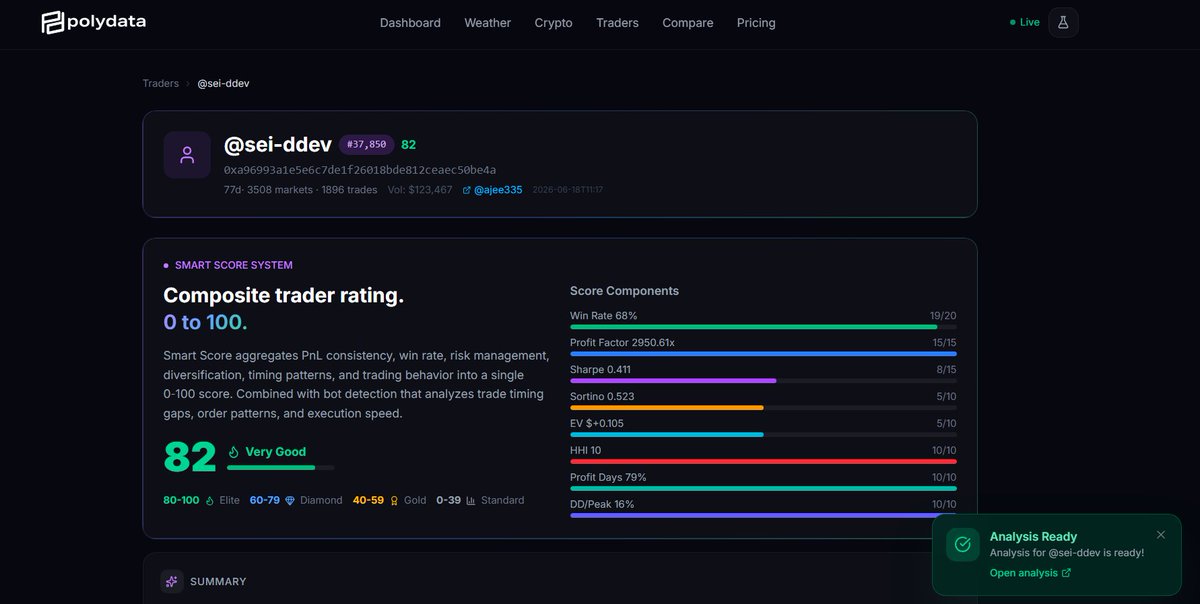Click the 0-39 Standard range label
Screen dimensions: 1200x604
point(448,500)
